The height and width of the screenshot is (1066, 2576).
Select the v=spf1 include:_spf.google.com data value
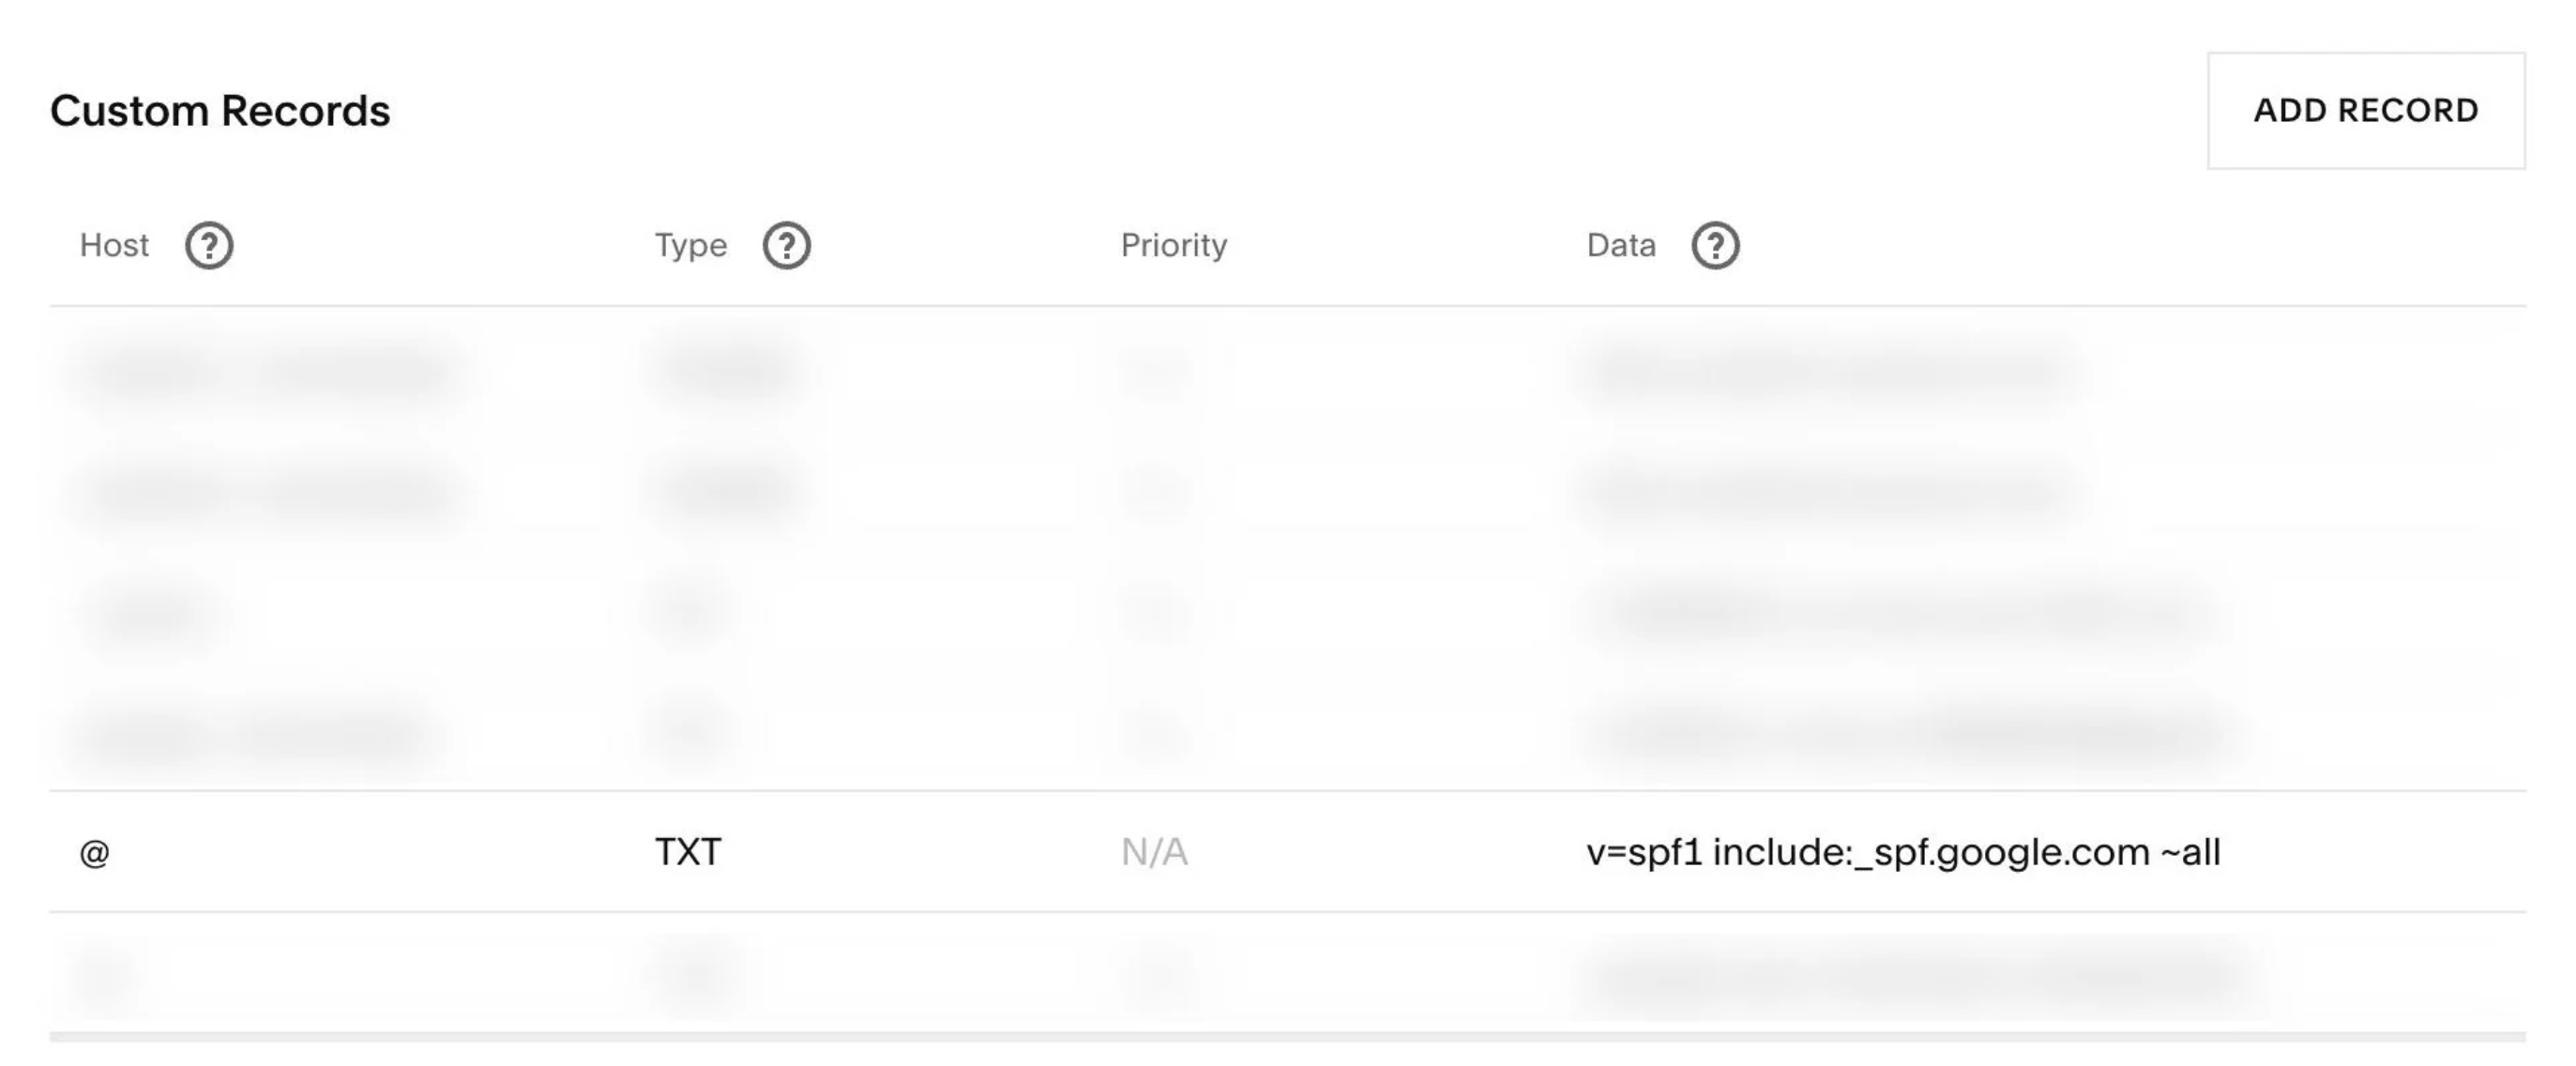point(1902,853)
